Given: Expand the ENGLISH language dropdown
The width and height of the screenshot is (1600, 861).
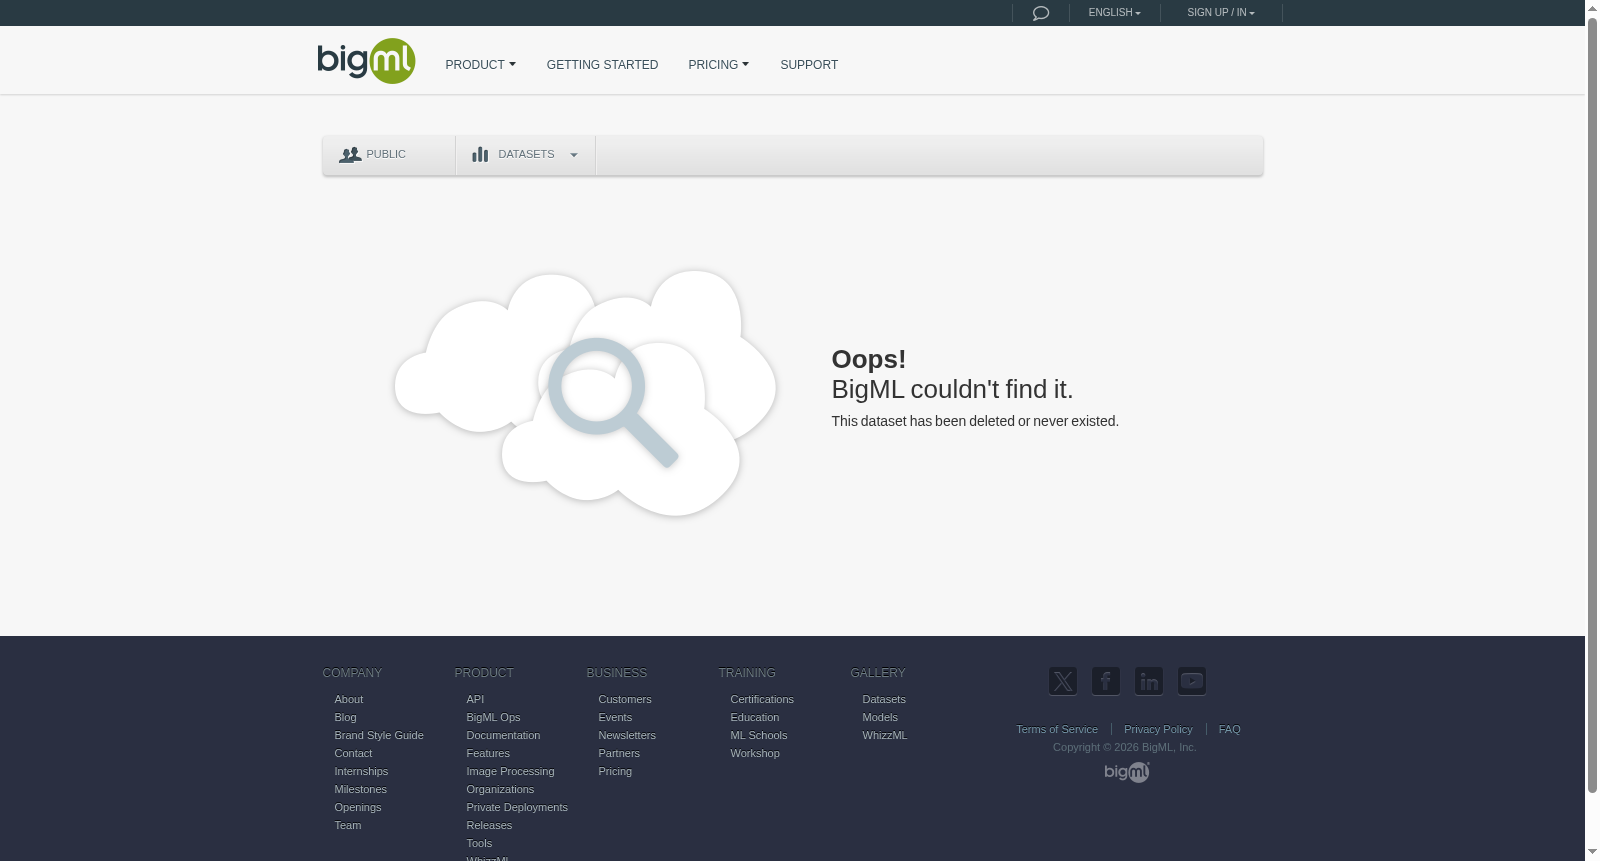Looking at the screenshot, I should click(1114, 13).
